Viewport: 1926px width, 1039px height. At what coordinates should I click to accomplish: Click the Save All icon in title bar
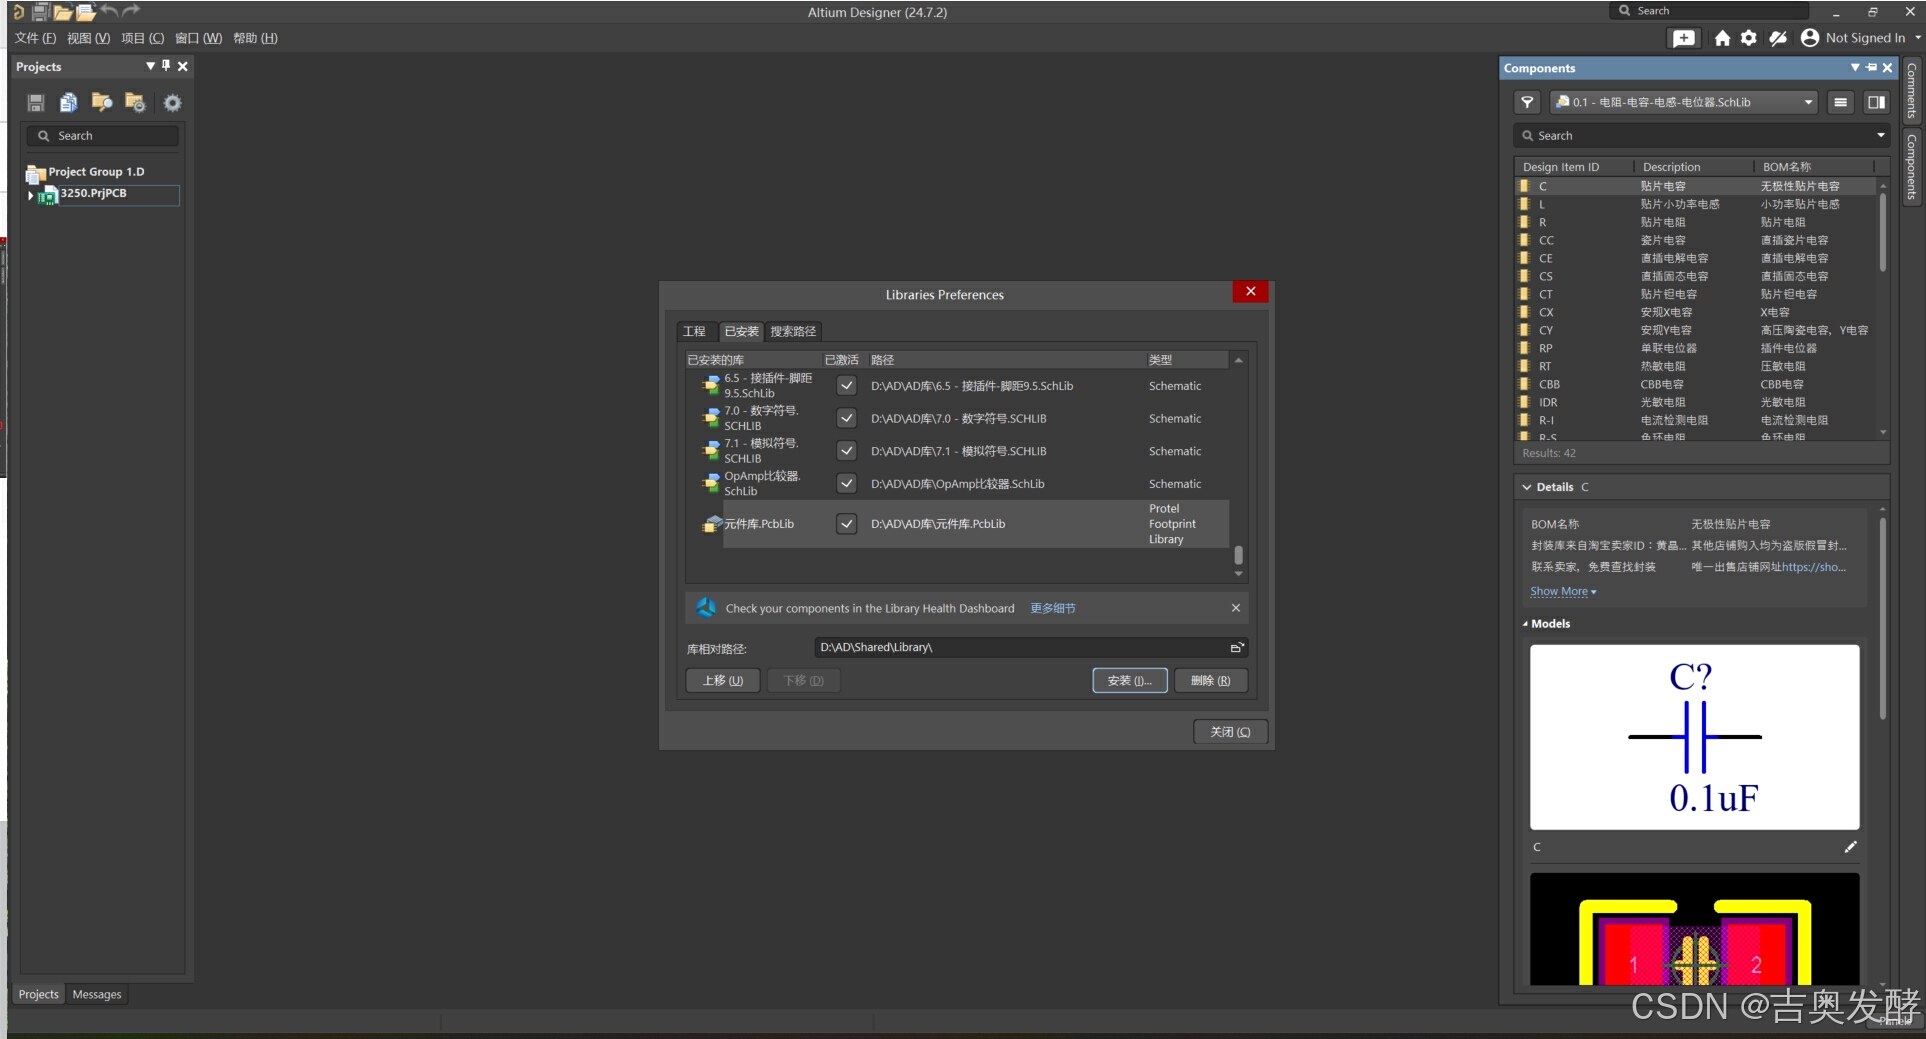point(40,12)
